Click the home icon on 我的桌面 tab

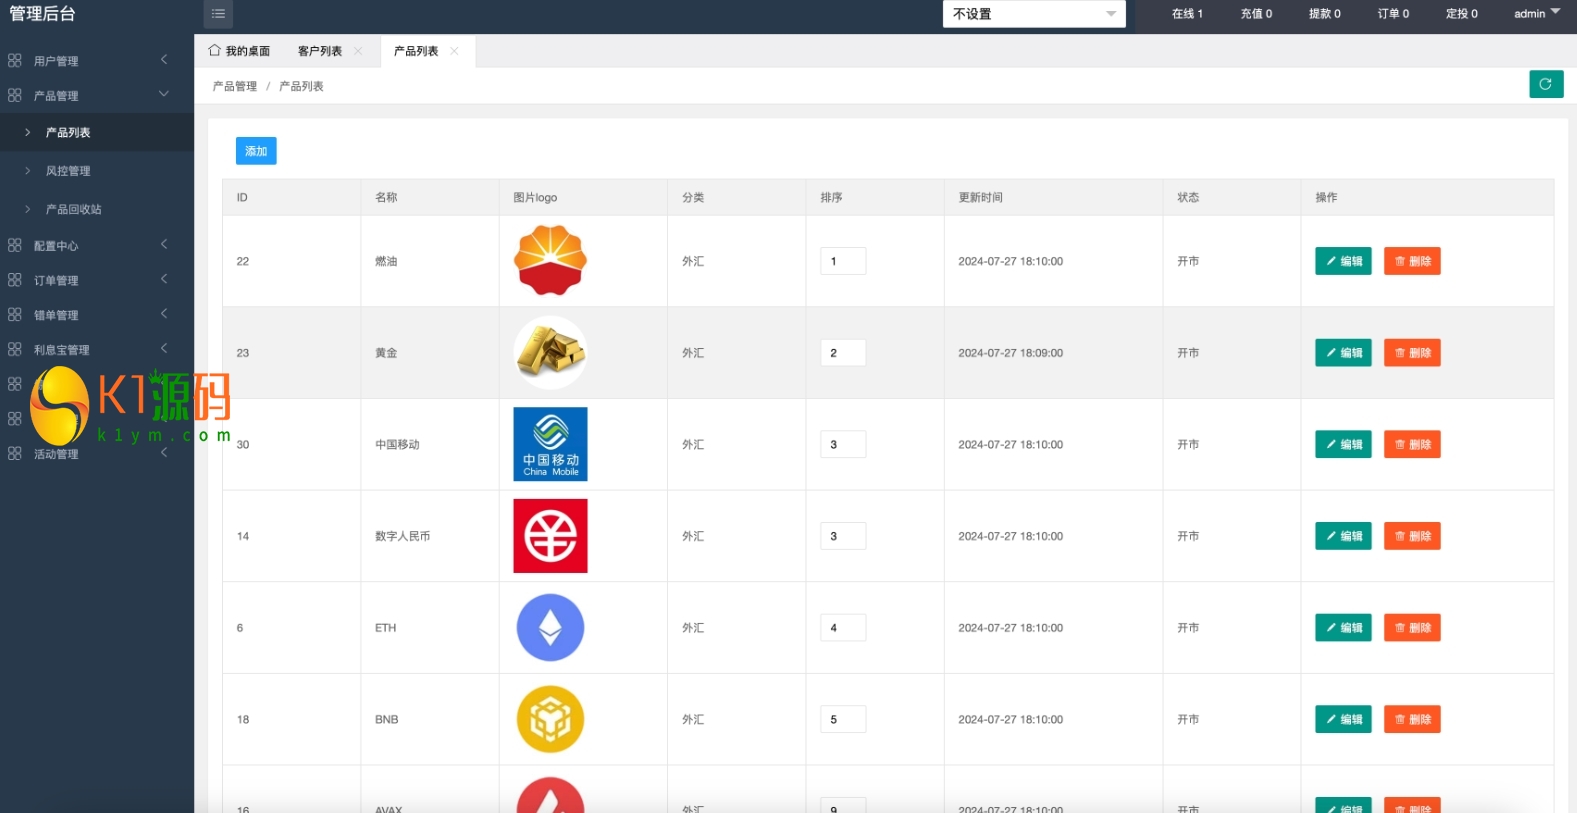214,50
